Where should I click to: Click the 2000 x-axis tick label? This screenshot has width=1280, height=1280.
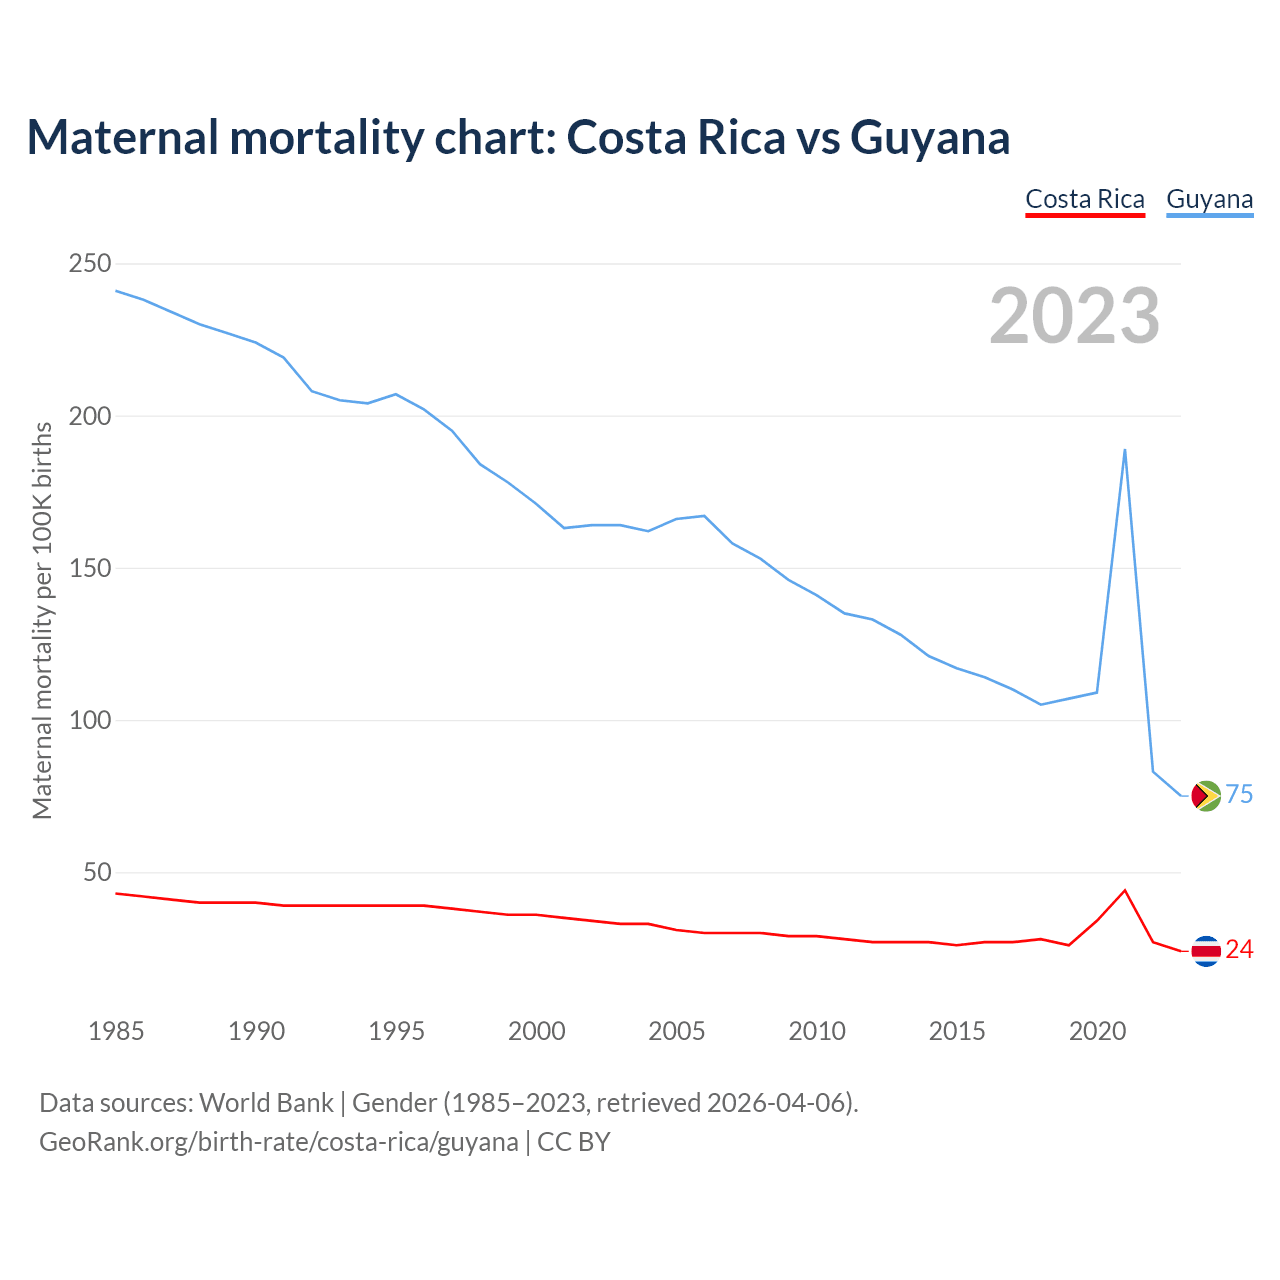(537, 1031)
